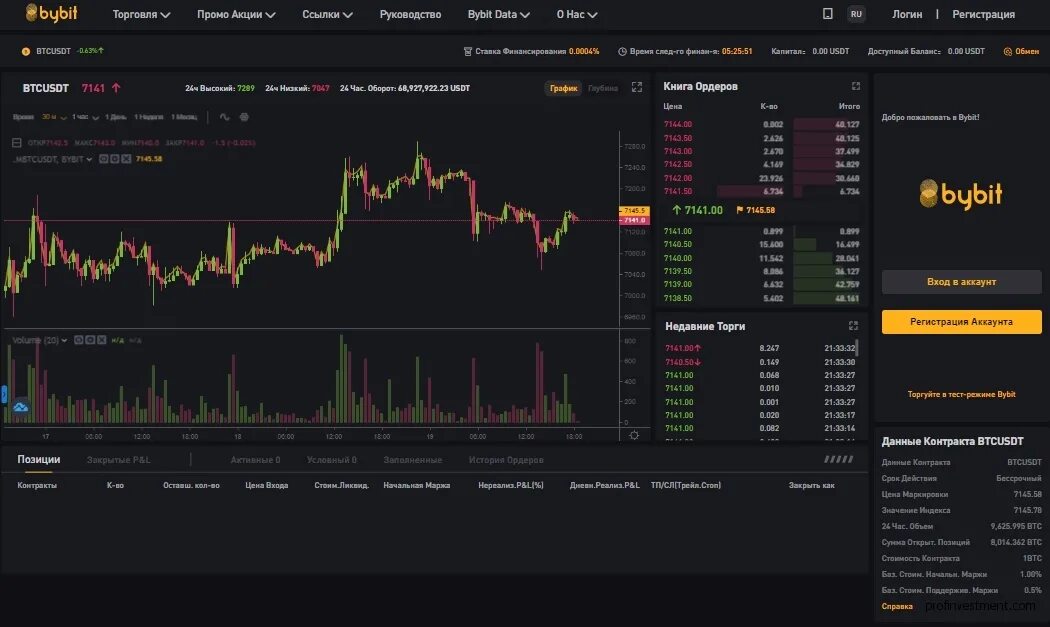Click the Недавние Торги scrollbar

tap(856, 348)
